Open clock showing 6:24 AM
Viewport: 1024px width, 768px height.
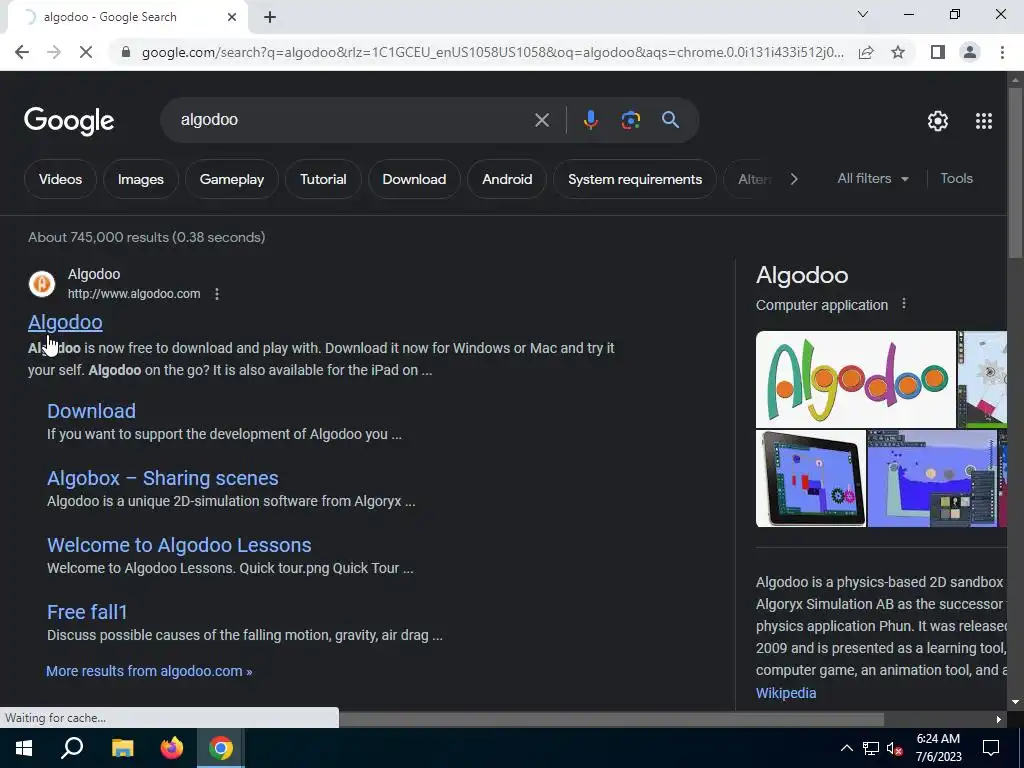point(938,748)
